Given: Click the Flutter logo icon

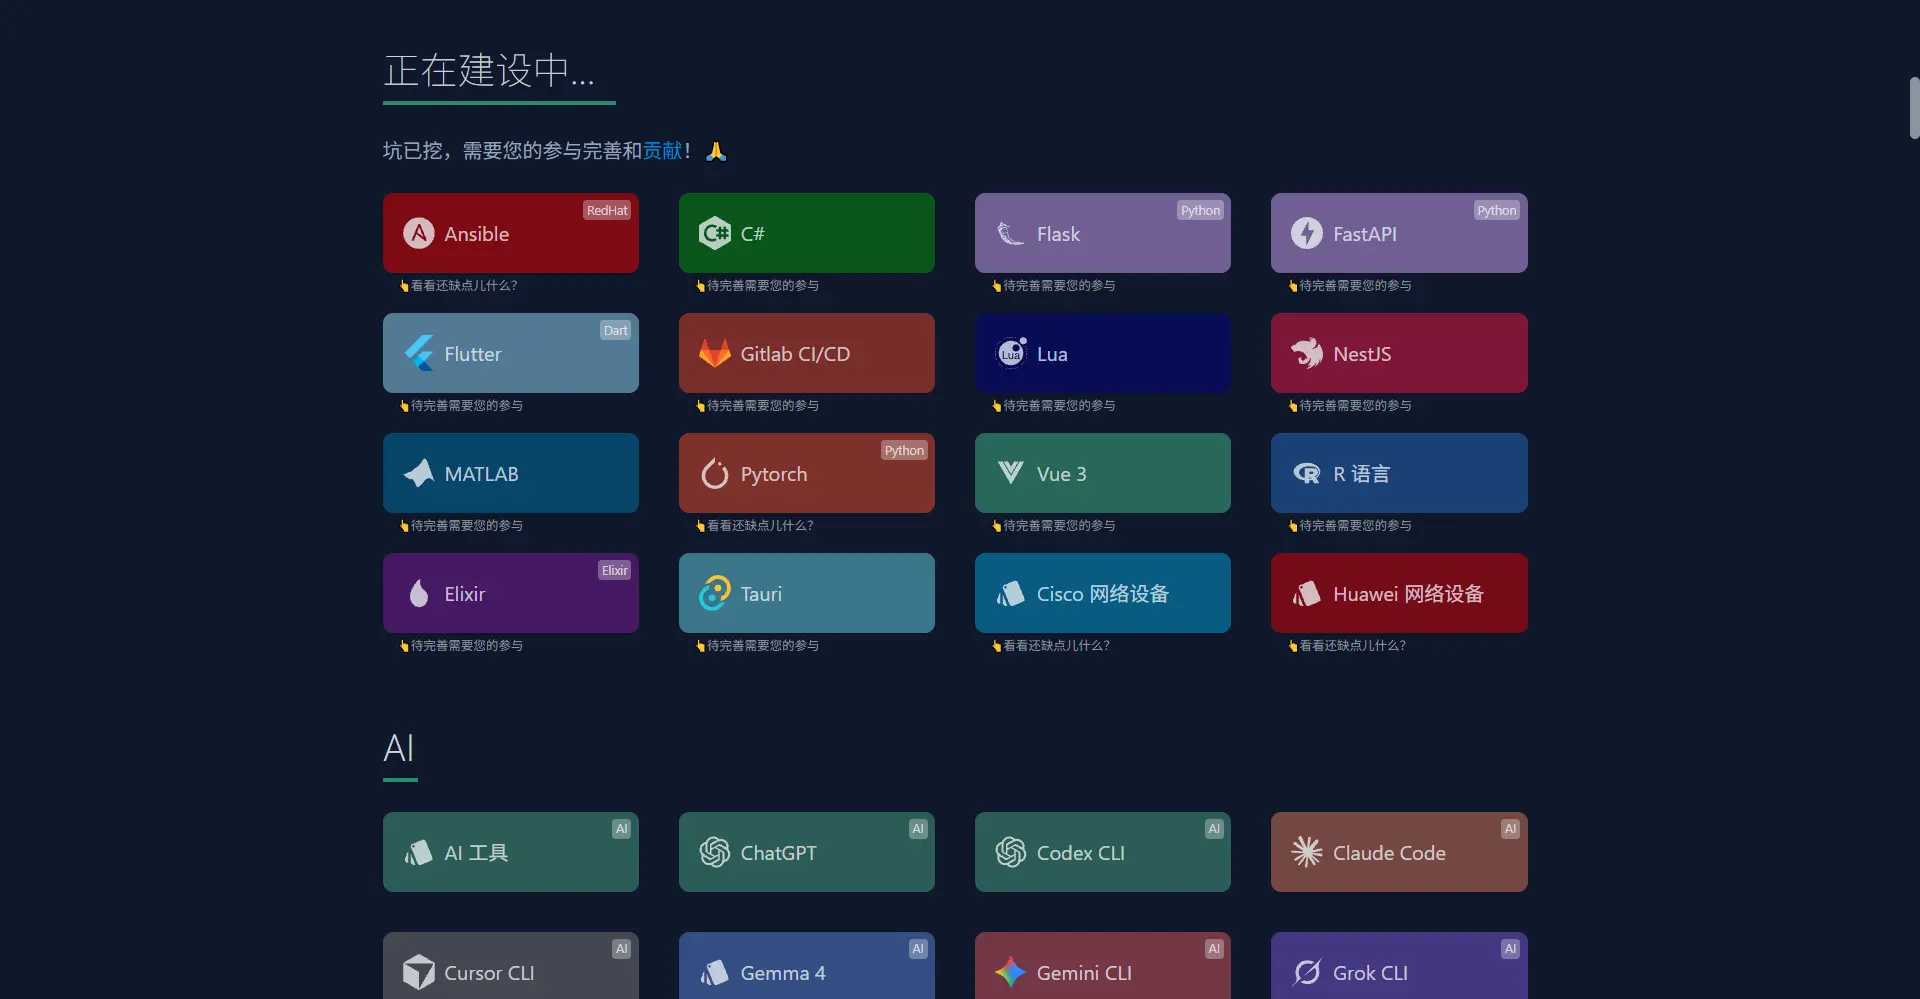Looking at the screenshot, I should point(419,353).
